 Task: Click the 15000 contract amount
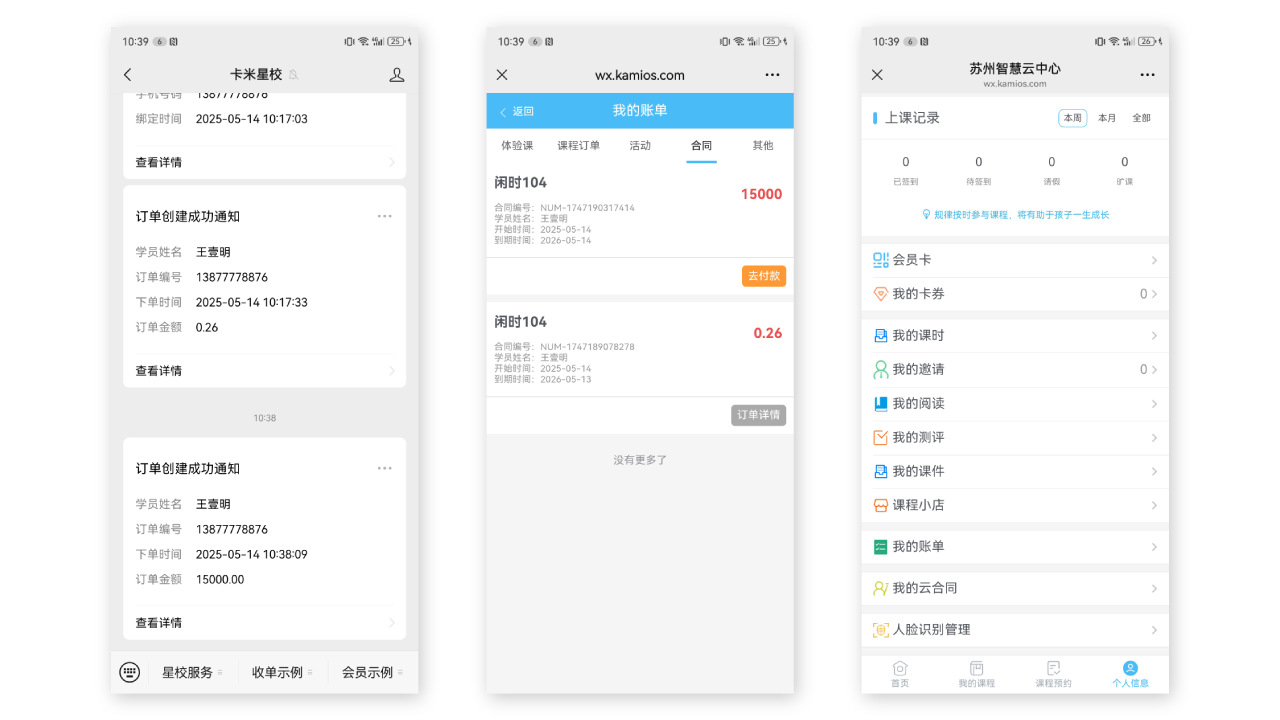(761, 194)
